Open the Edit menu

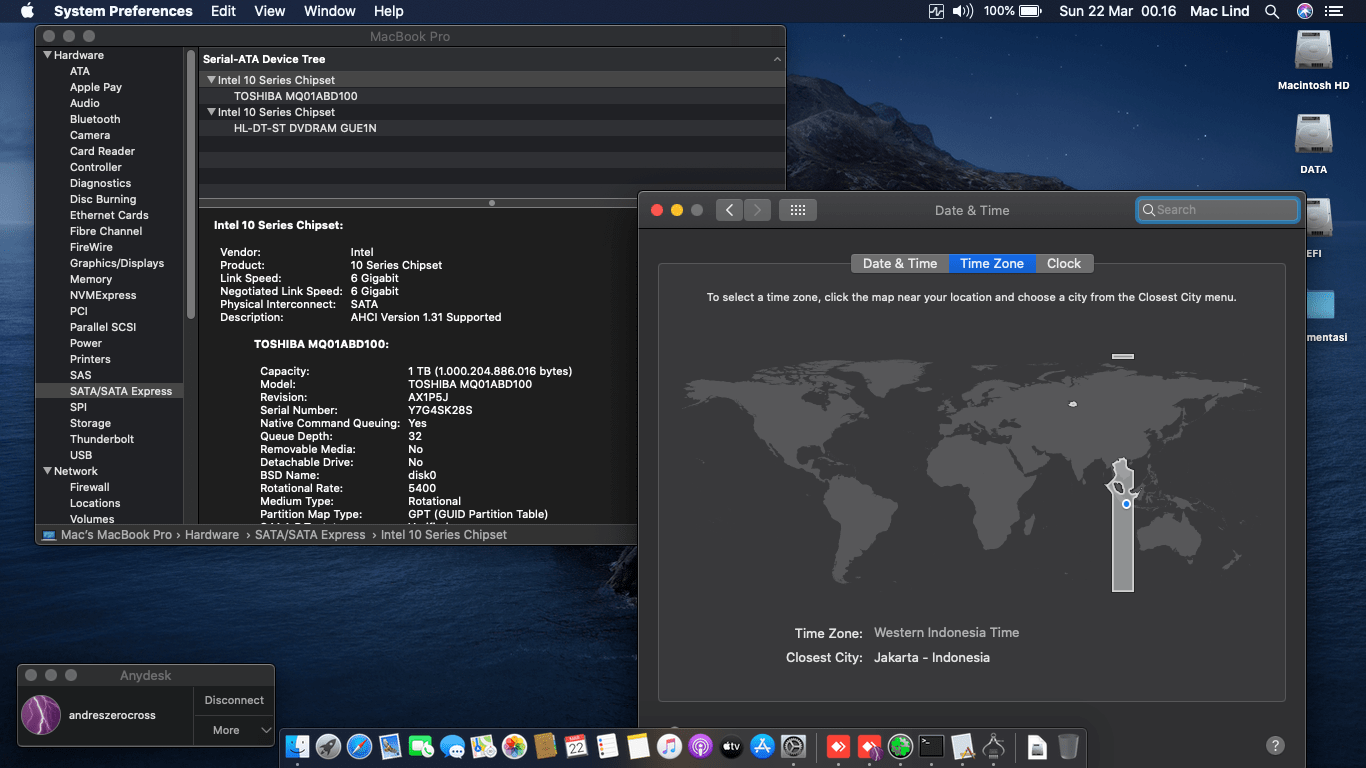point(223,11)
